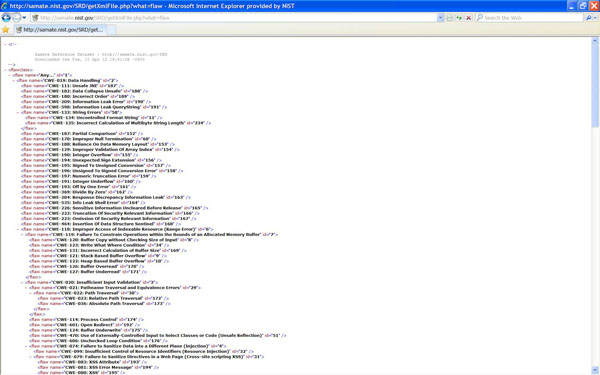Click 'CWE-123: Write What Where Condition' line
600x375 pixels.
pyautogui.click(x=99, y=245)
